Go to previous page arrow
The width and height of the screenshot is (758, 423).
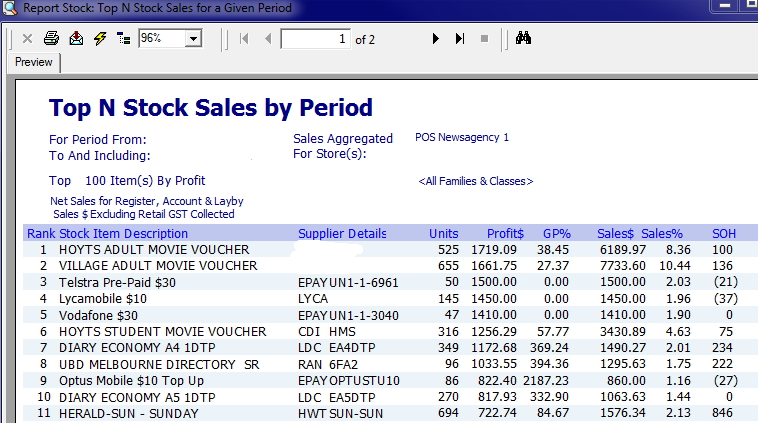point(268,39)
